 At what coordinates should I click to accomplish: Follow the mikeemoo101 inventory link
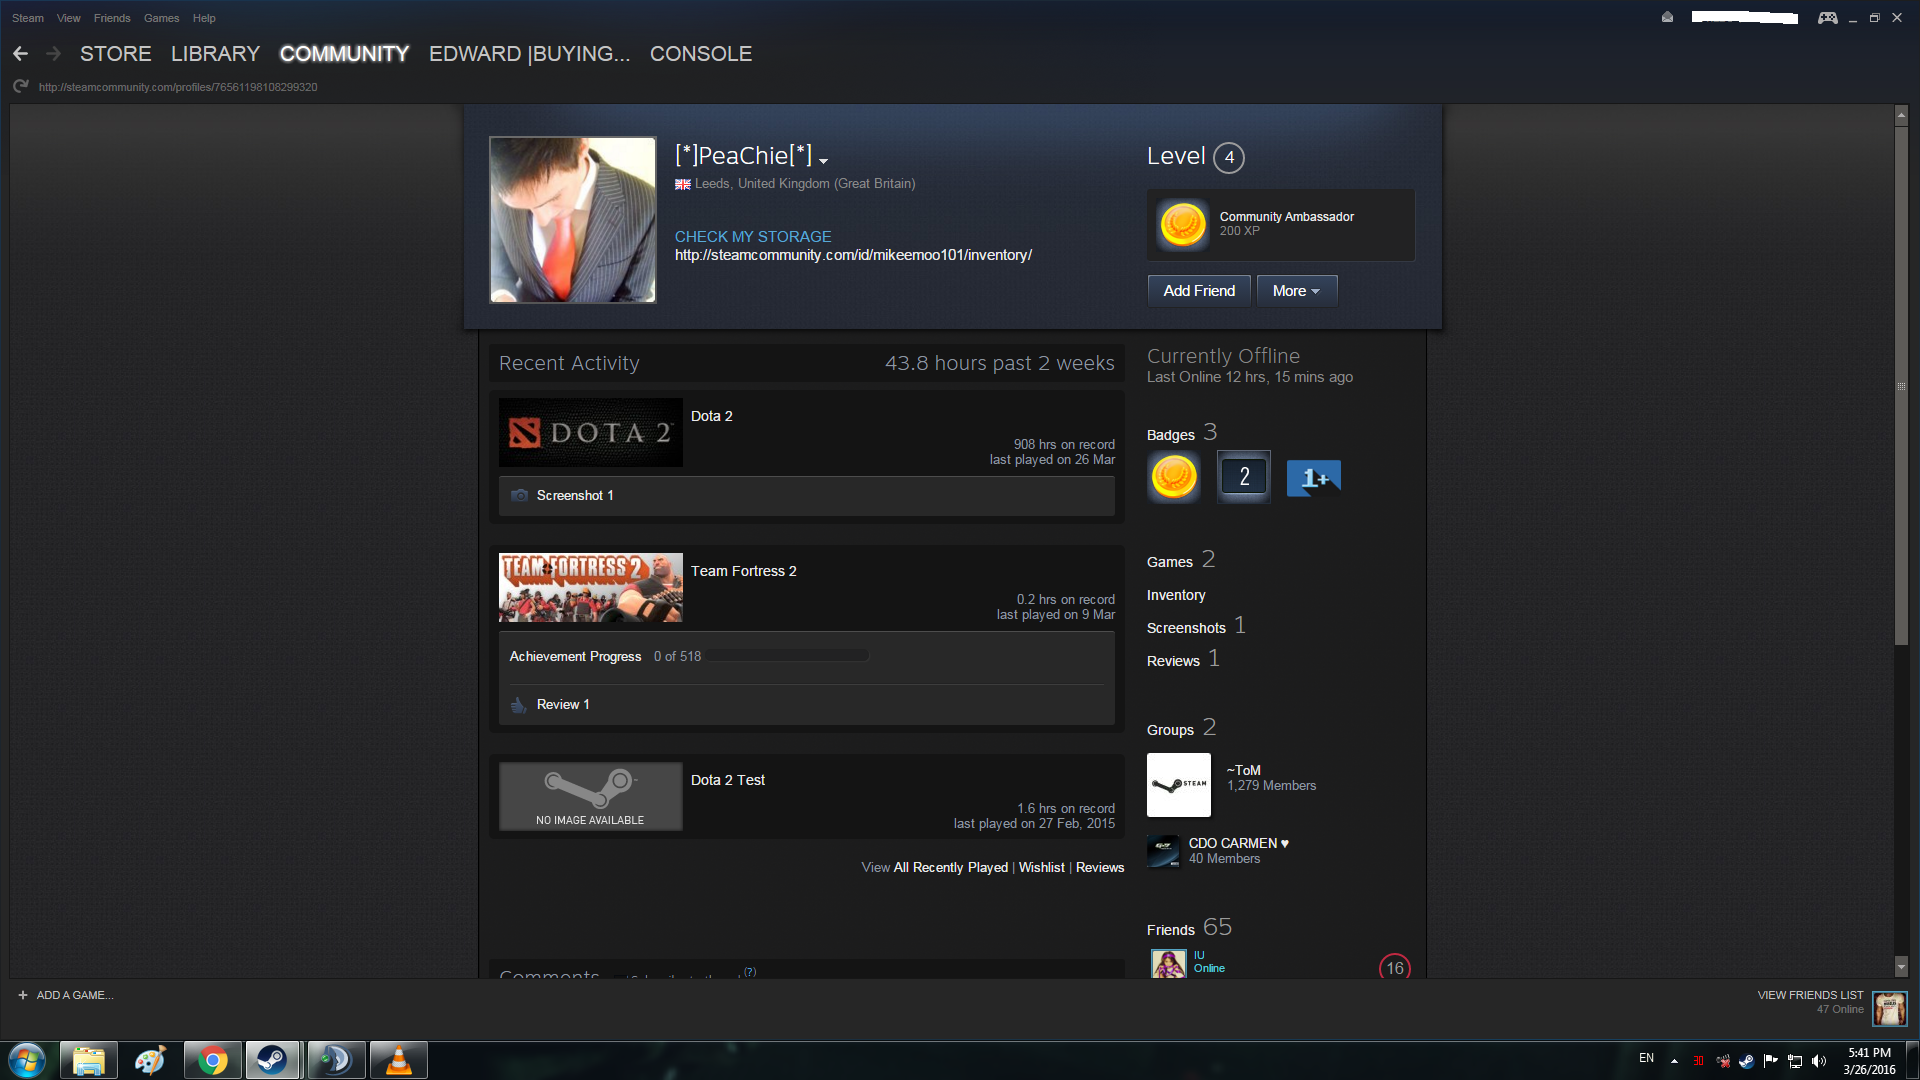tap(853, 255)
